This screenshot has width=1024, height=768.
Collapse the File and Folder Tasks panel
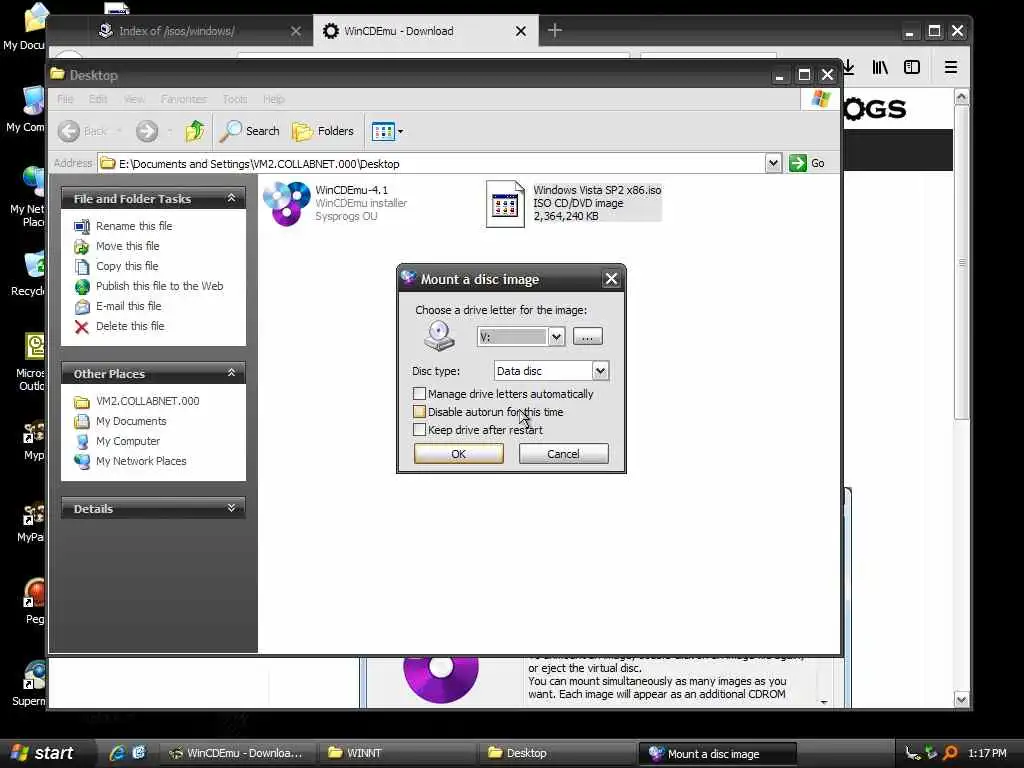[231, 198]
